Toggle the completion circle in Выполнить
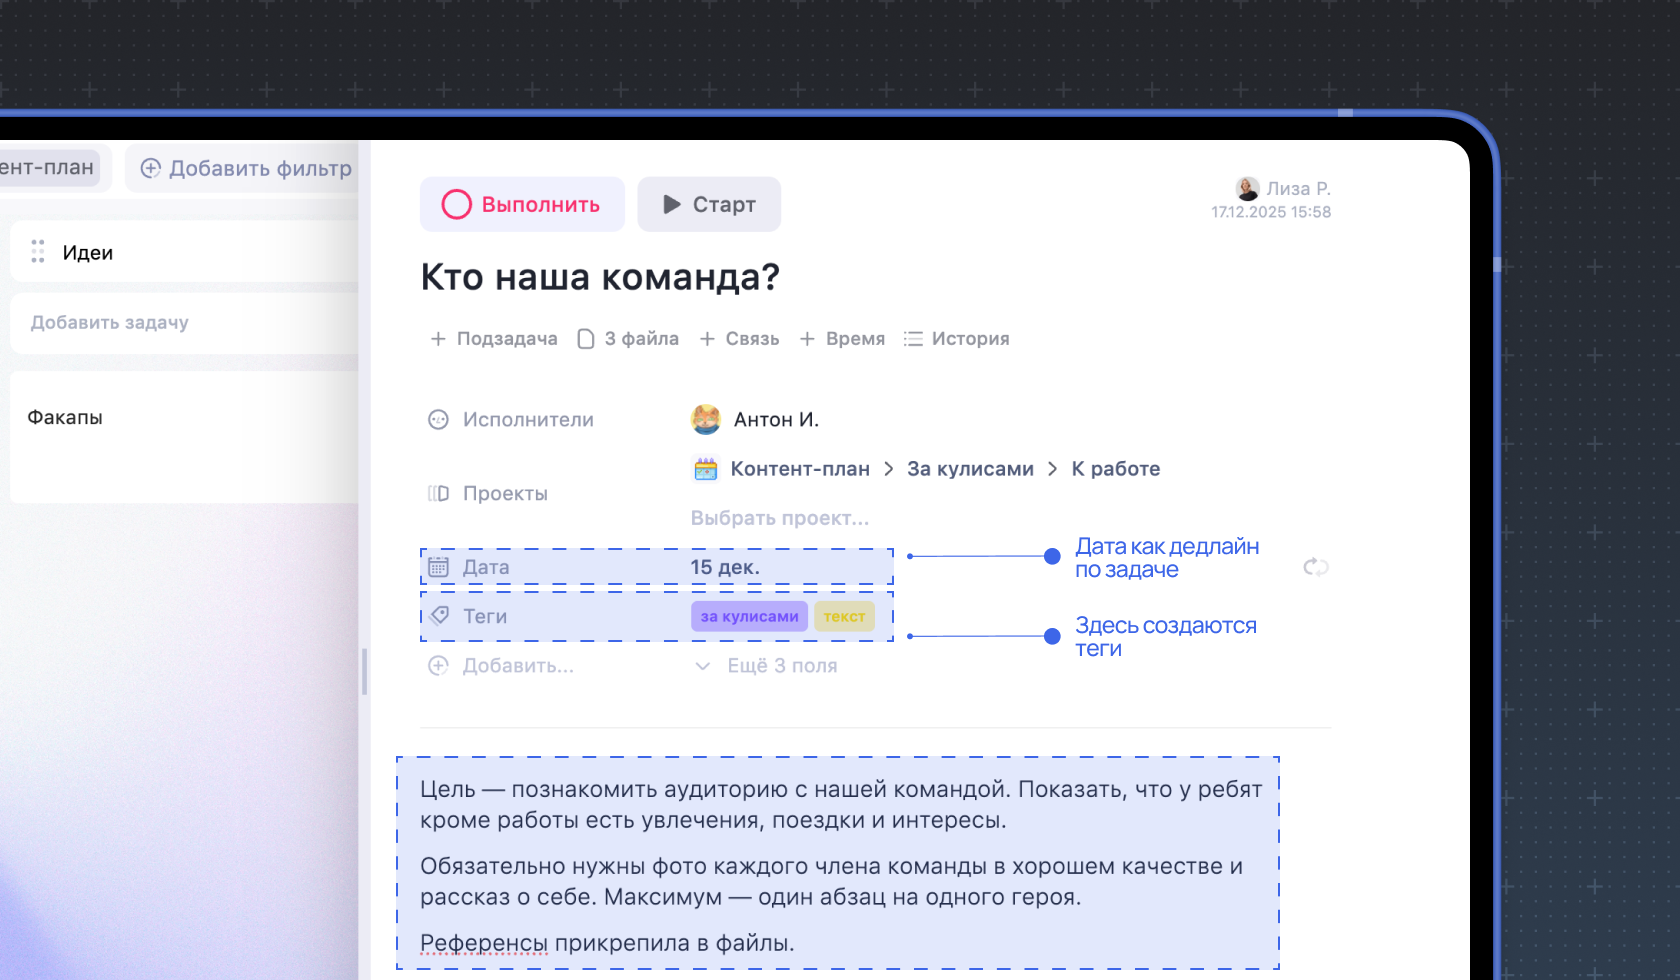The height and width of the screenshot is (980, 1680). (x=458, y=203)
